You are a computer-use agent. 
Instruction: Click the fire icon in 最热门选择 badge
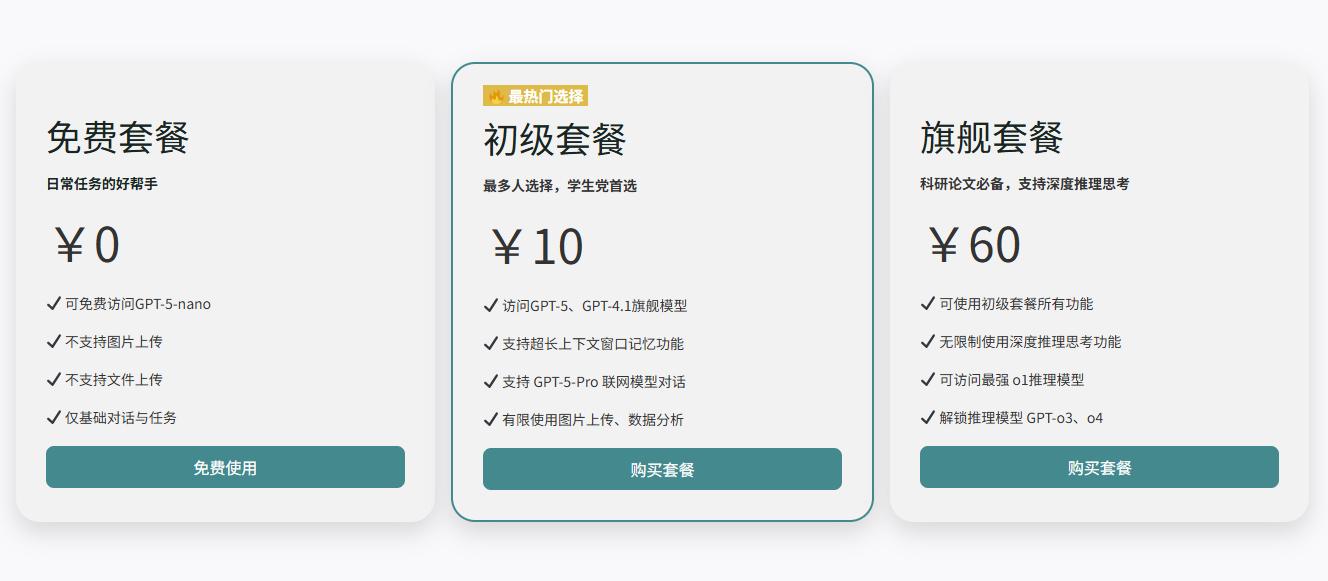click(496, 96)
